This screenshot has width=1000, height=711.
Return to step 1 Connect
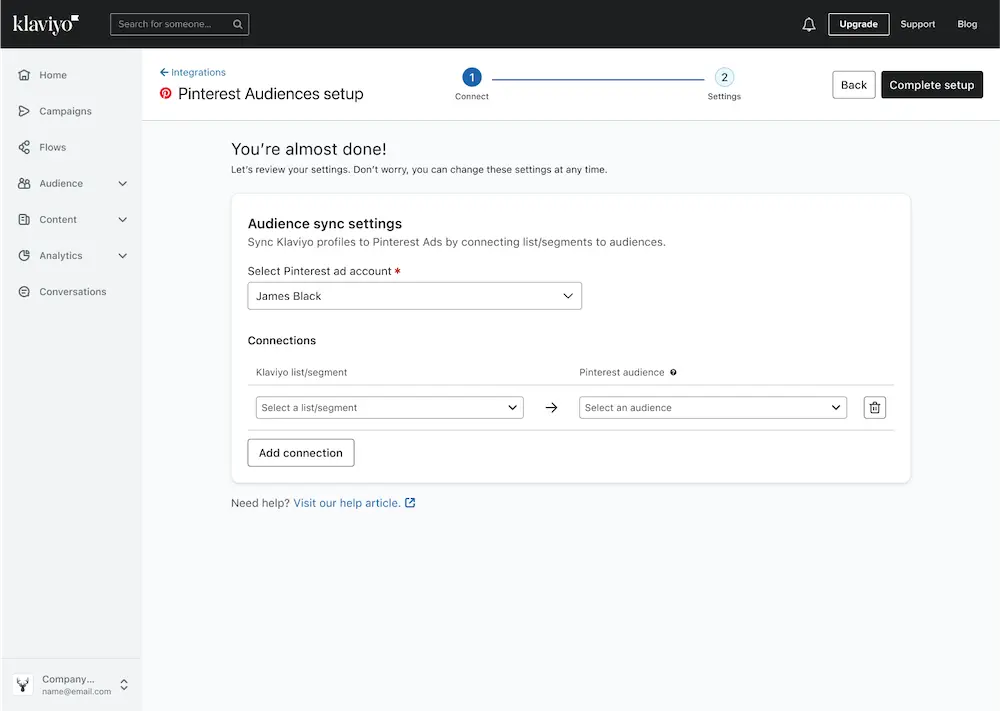click(471, 77)
